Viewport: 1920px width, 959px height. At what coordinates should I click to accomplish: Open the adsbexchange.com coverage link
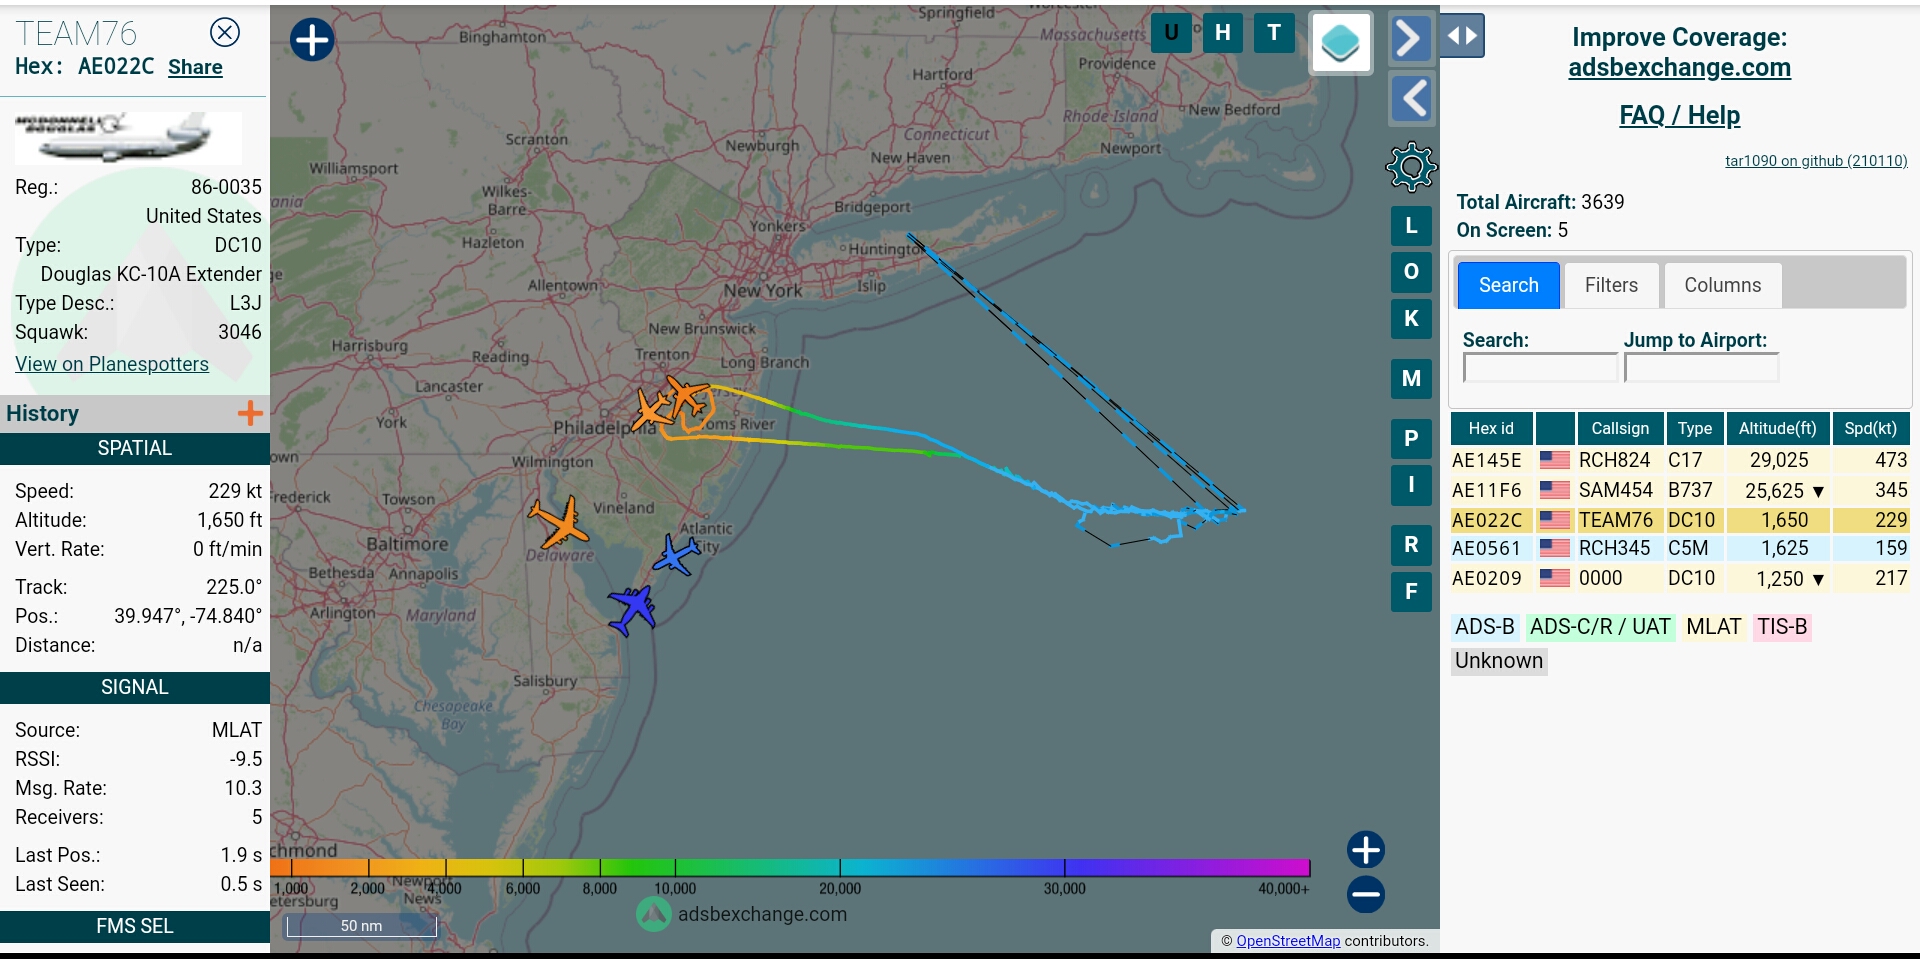pyautogui.click(x=1679, y=67)
